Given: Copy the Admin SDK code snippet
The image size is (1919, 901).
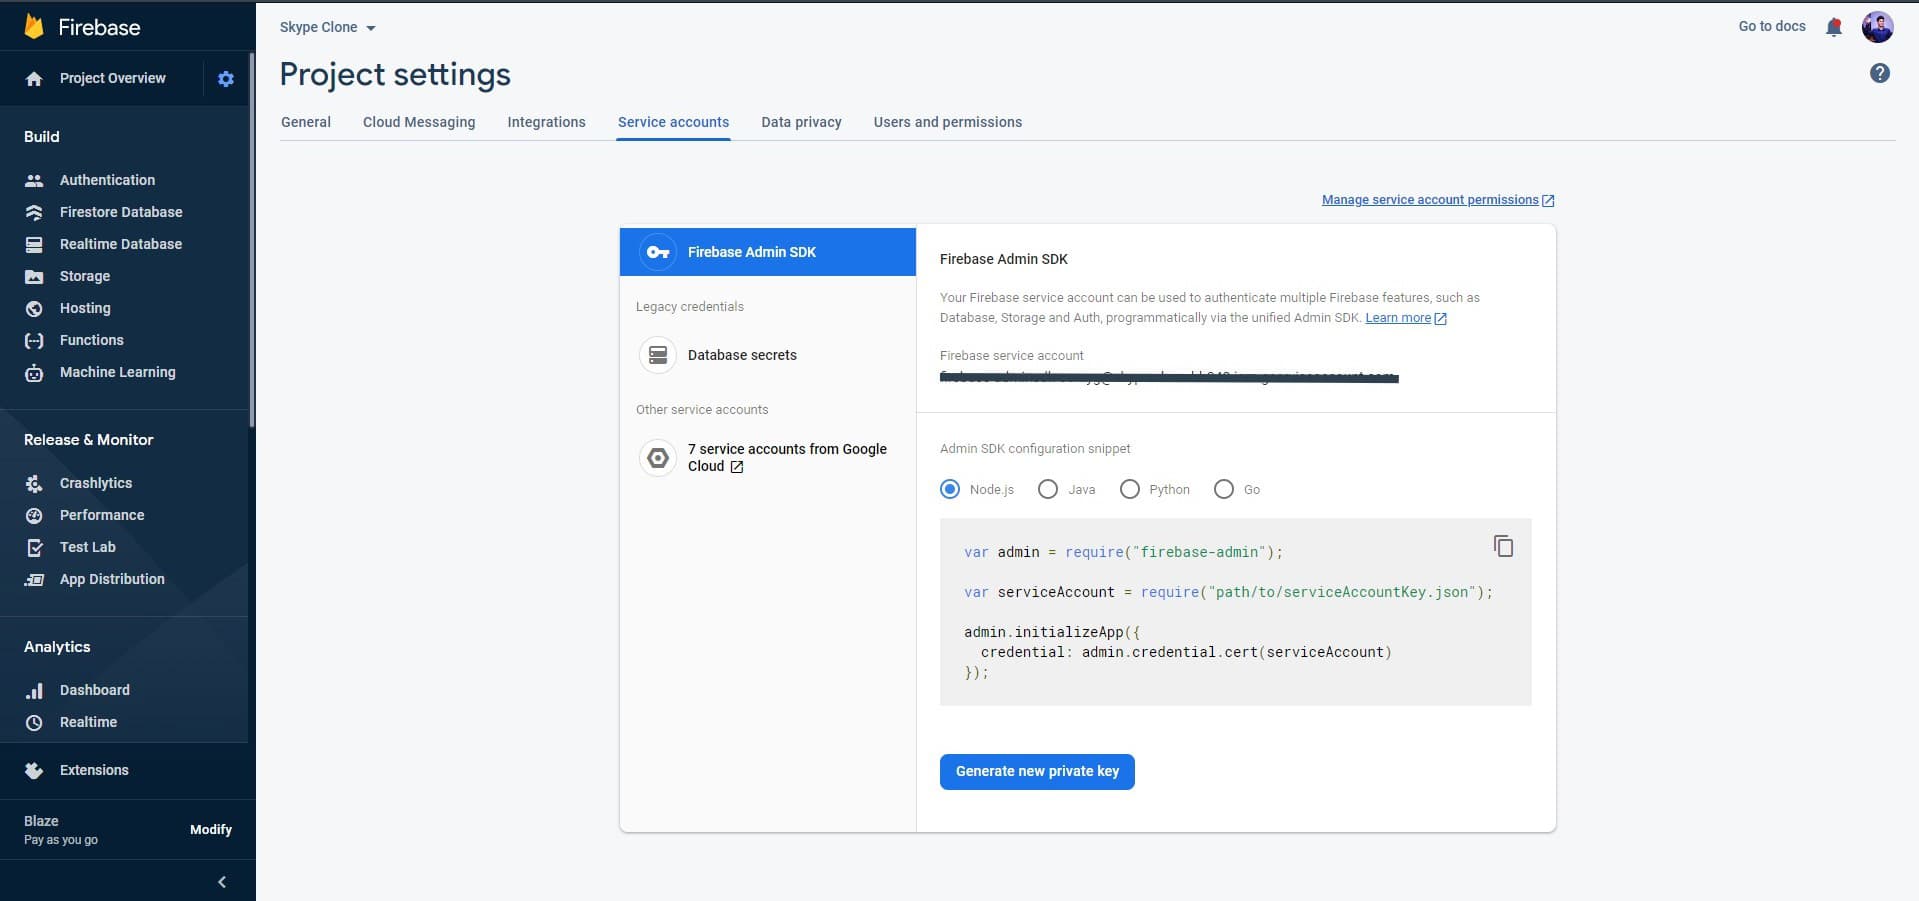Looking at the screenshot, I should [1503, 546].
